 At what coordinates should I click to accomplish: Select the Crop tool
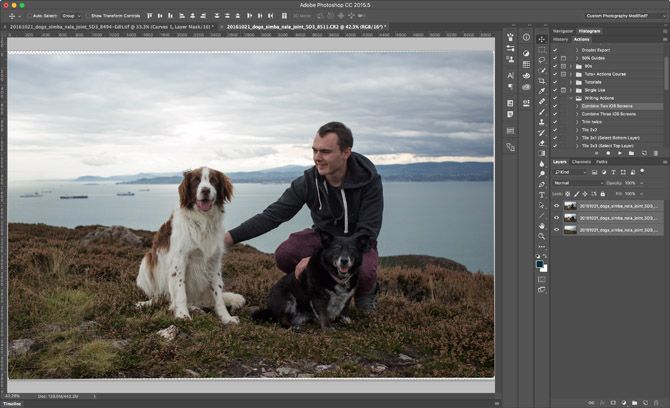pyautogui.click(x=541, y=81)
